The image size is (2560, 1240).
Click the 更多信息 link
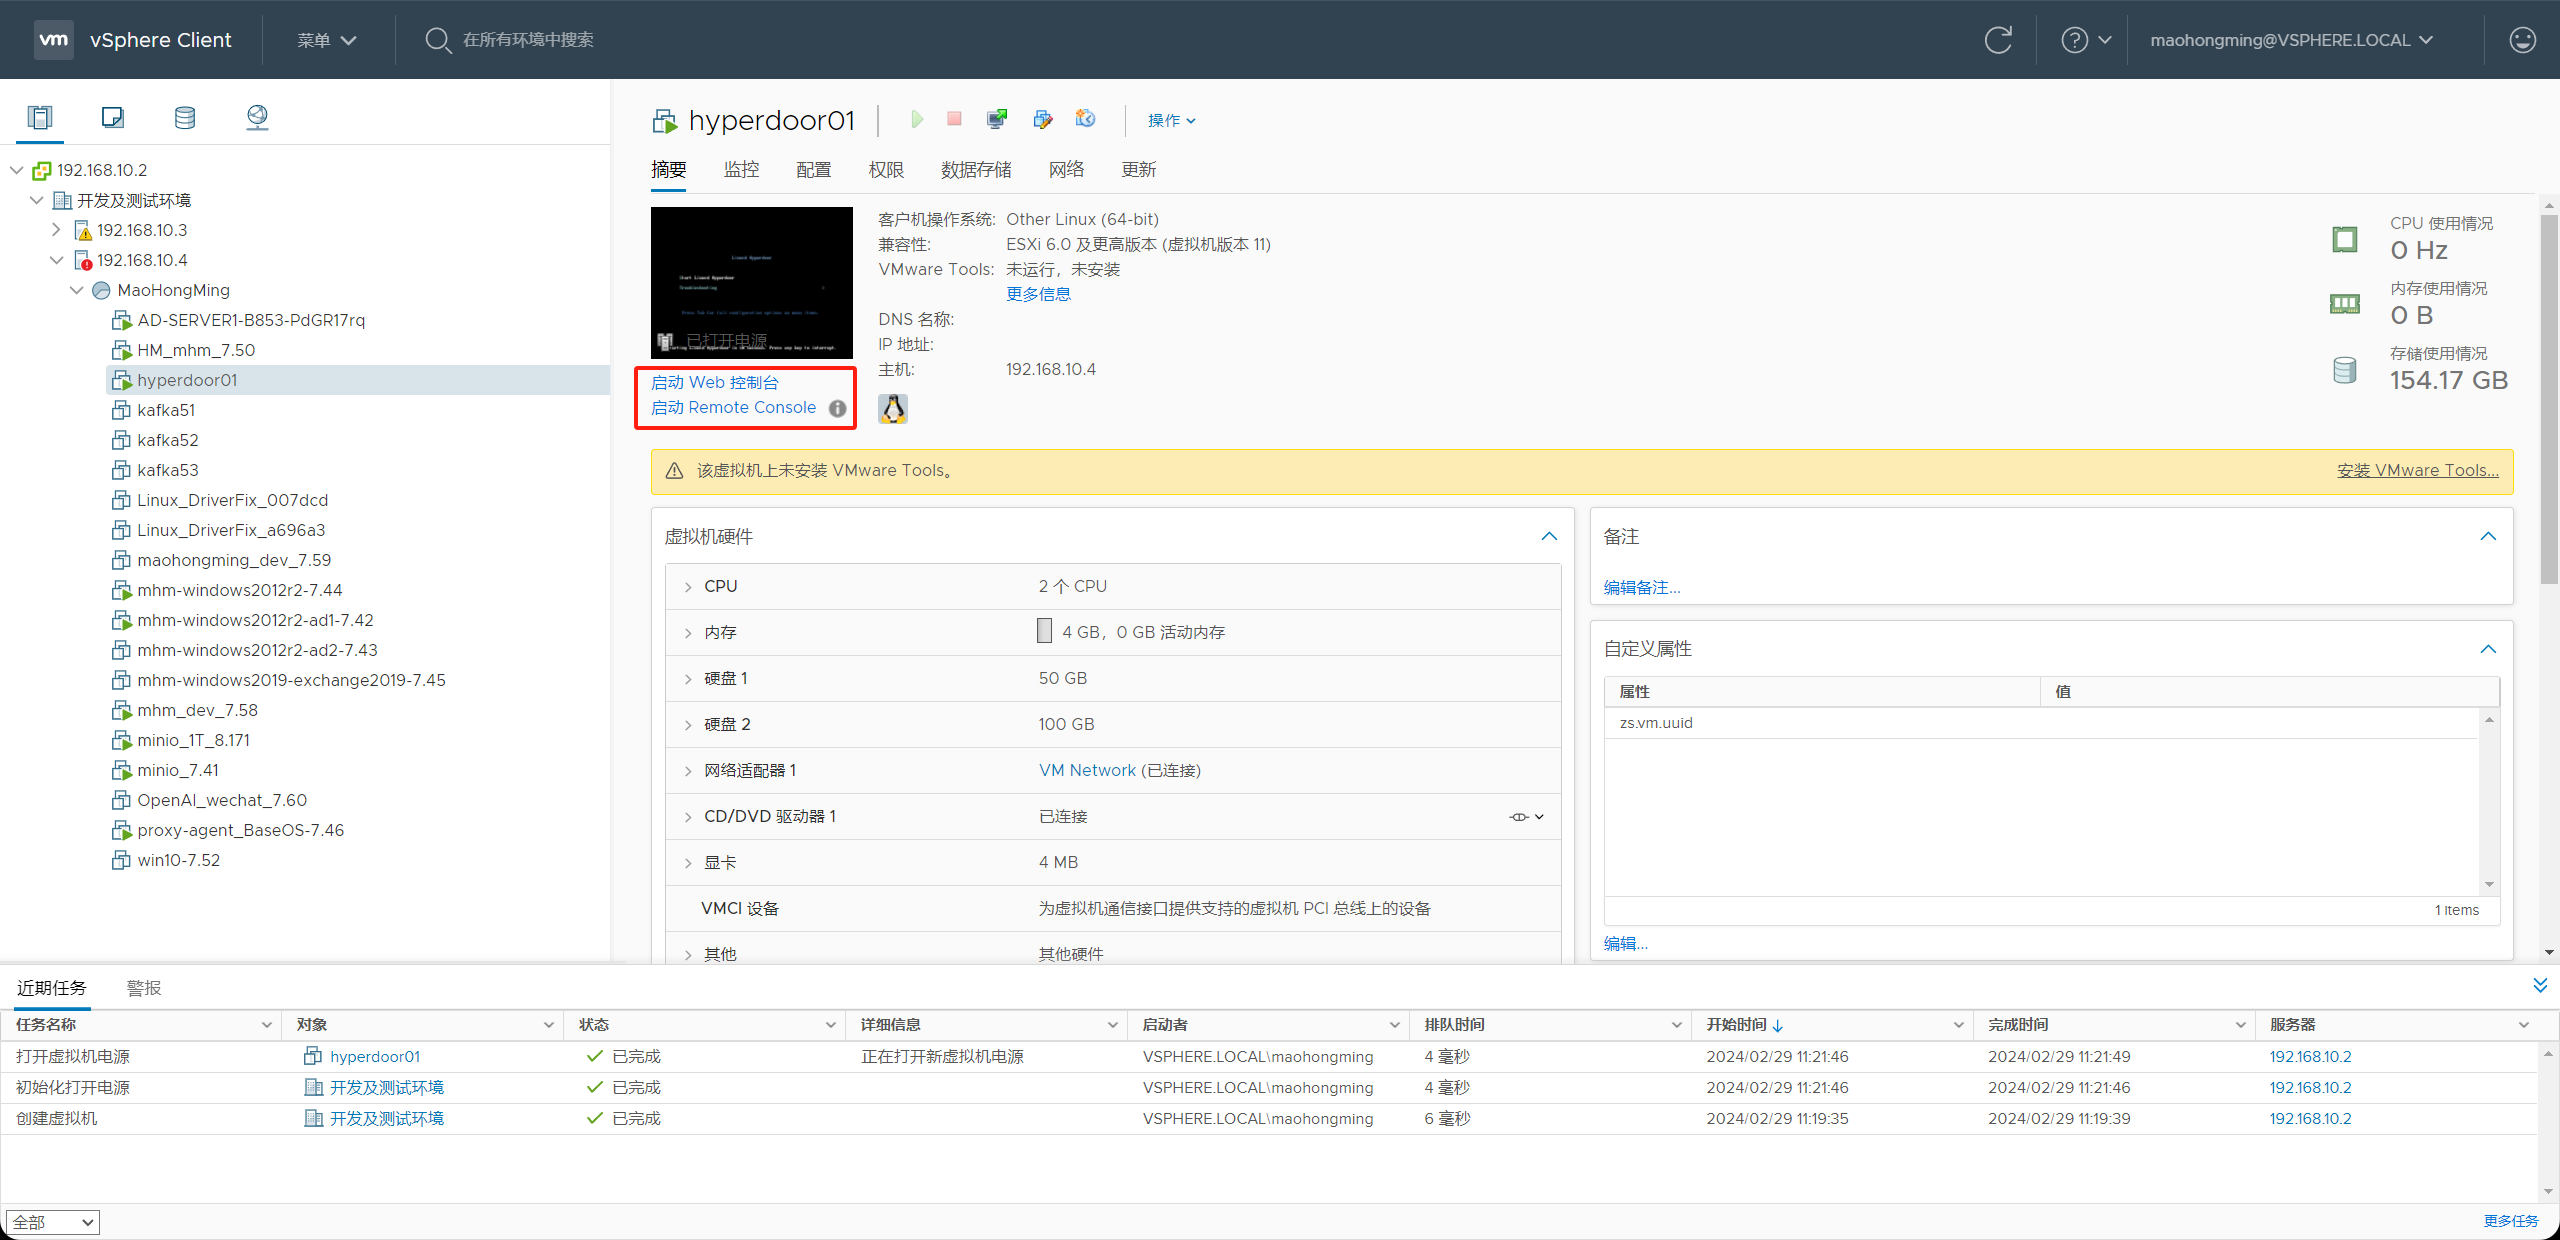point(1038,294)
